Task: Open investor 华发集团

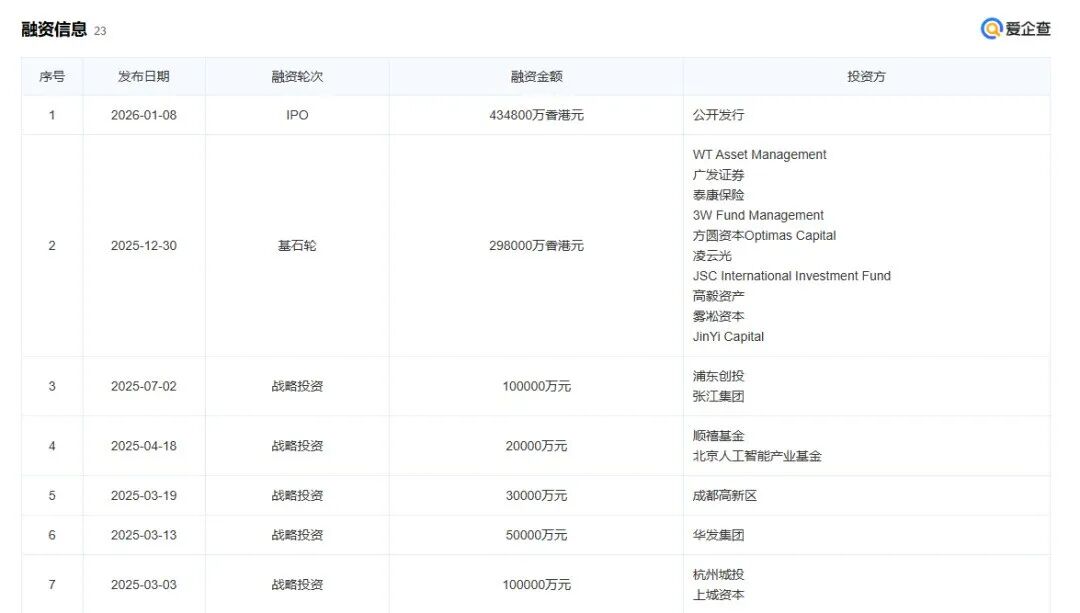Action: coord(718,535)
